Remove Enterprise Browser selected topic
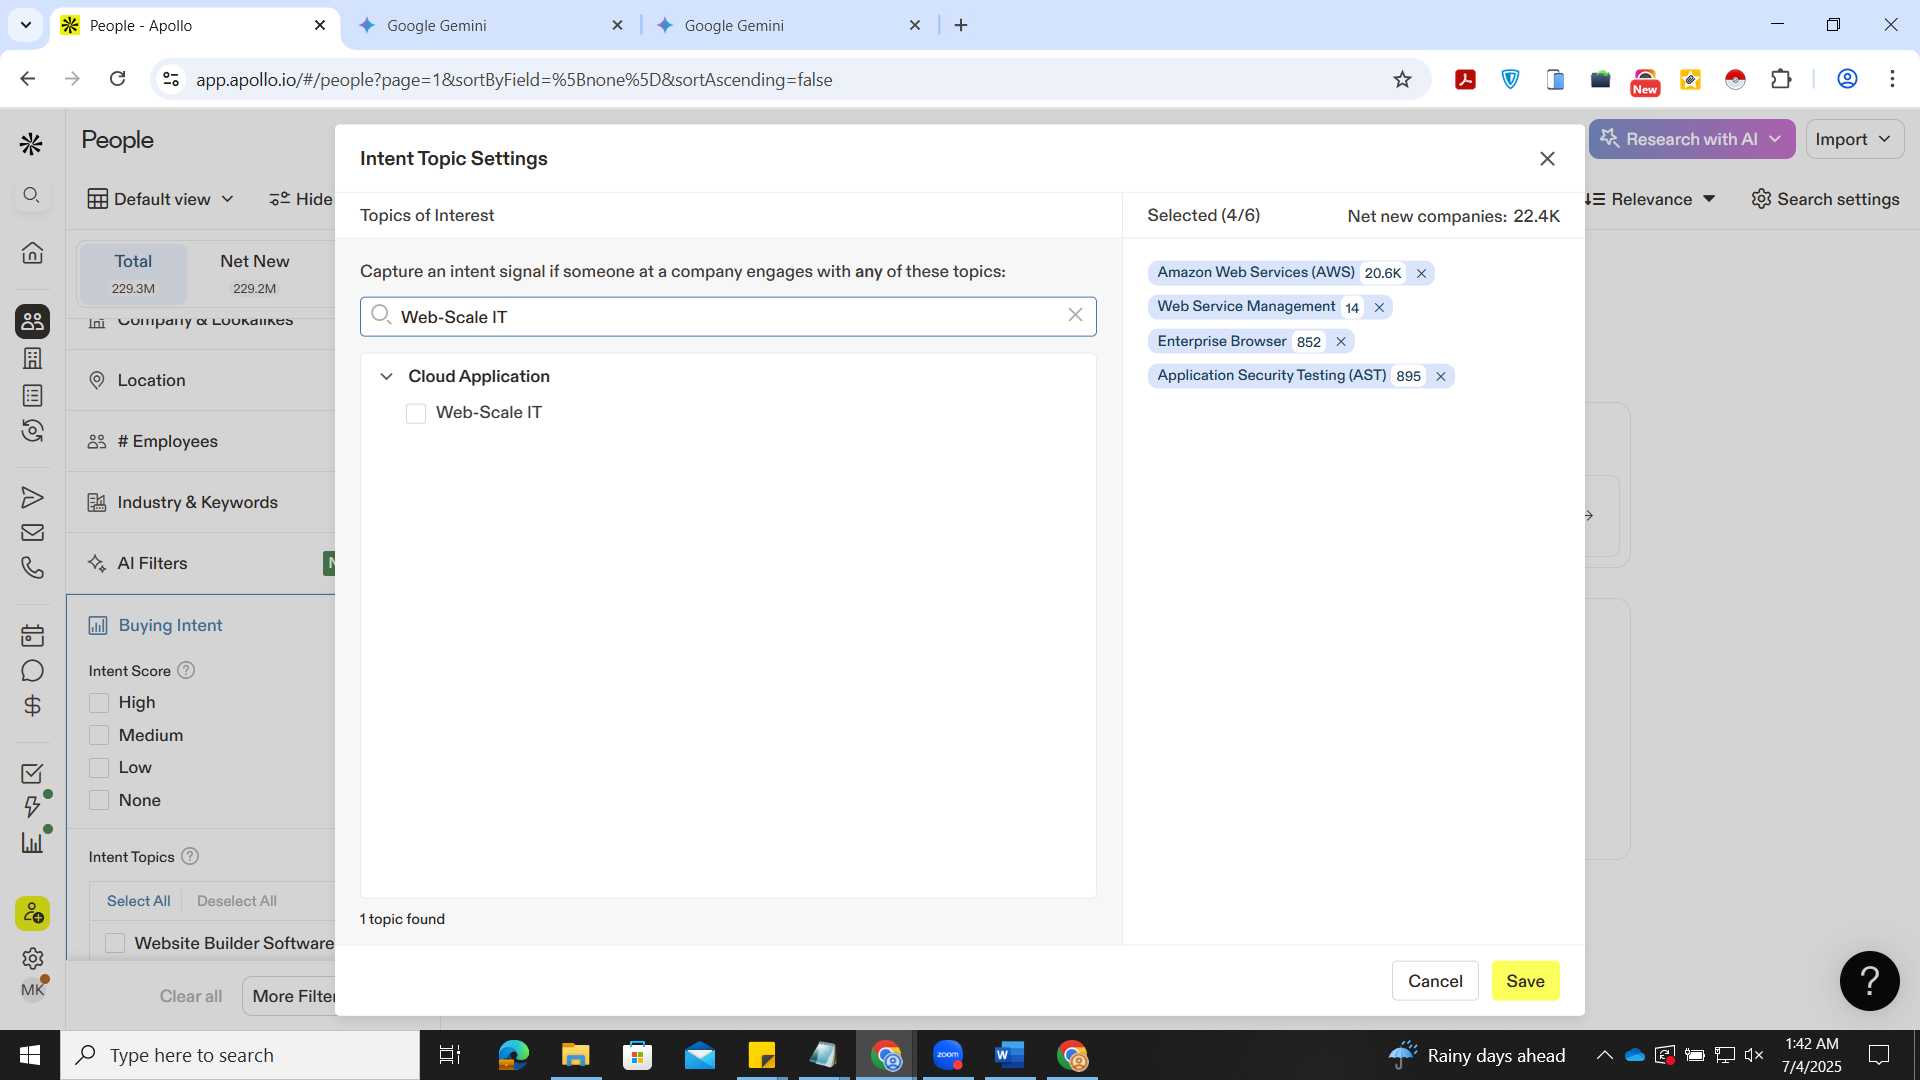 click(1341, 342)
